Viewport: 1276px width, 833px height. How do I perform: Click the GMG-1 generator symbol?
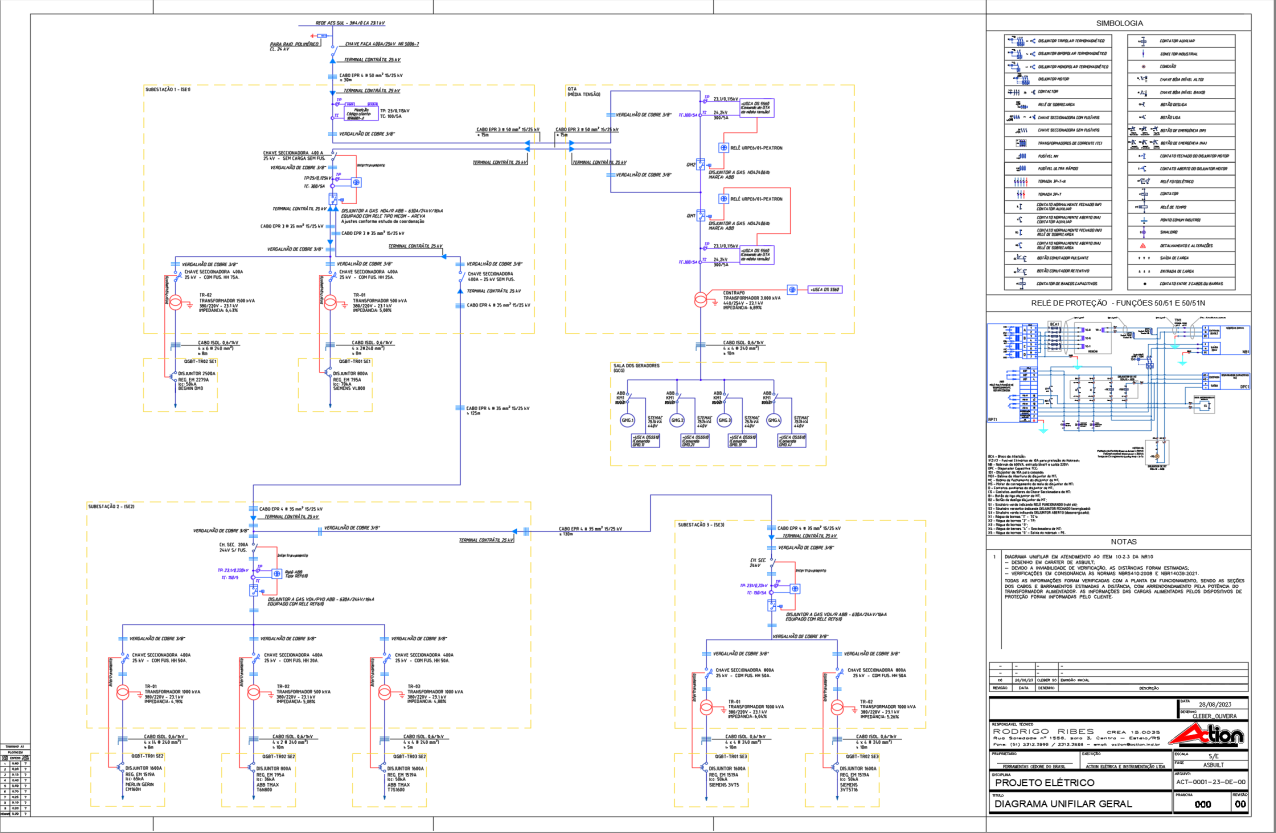tap(629, 420)
